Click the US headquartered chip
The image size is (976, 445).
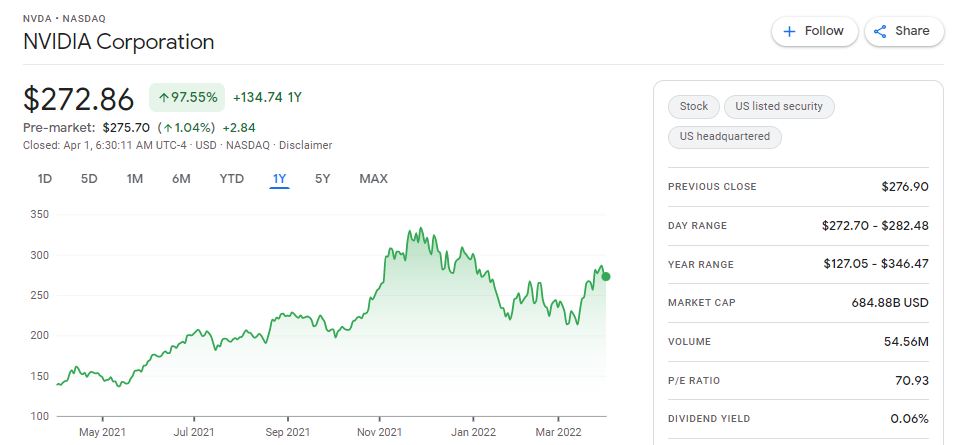tap(725, 136)
